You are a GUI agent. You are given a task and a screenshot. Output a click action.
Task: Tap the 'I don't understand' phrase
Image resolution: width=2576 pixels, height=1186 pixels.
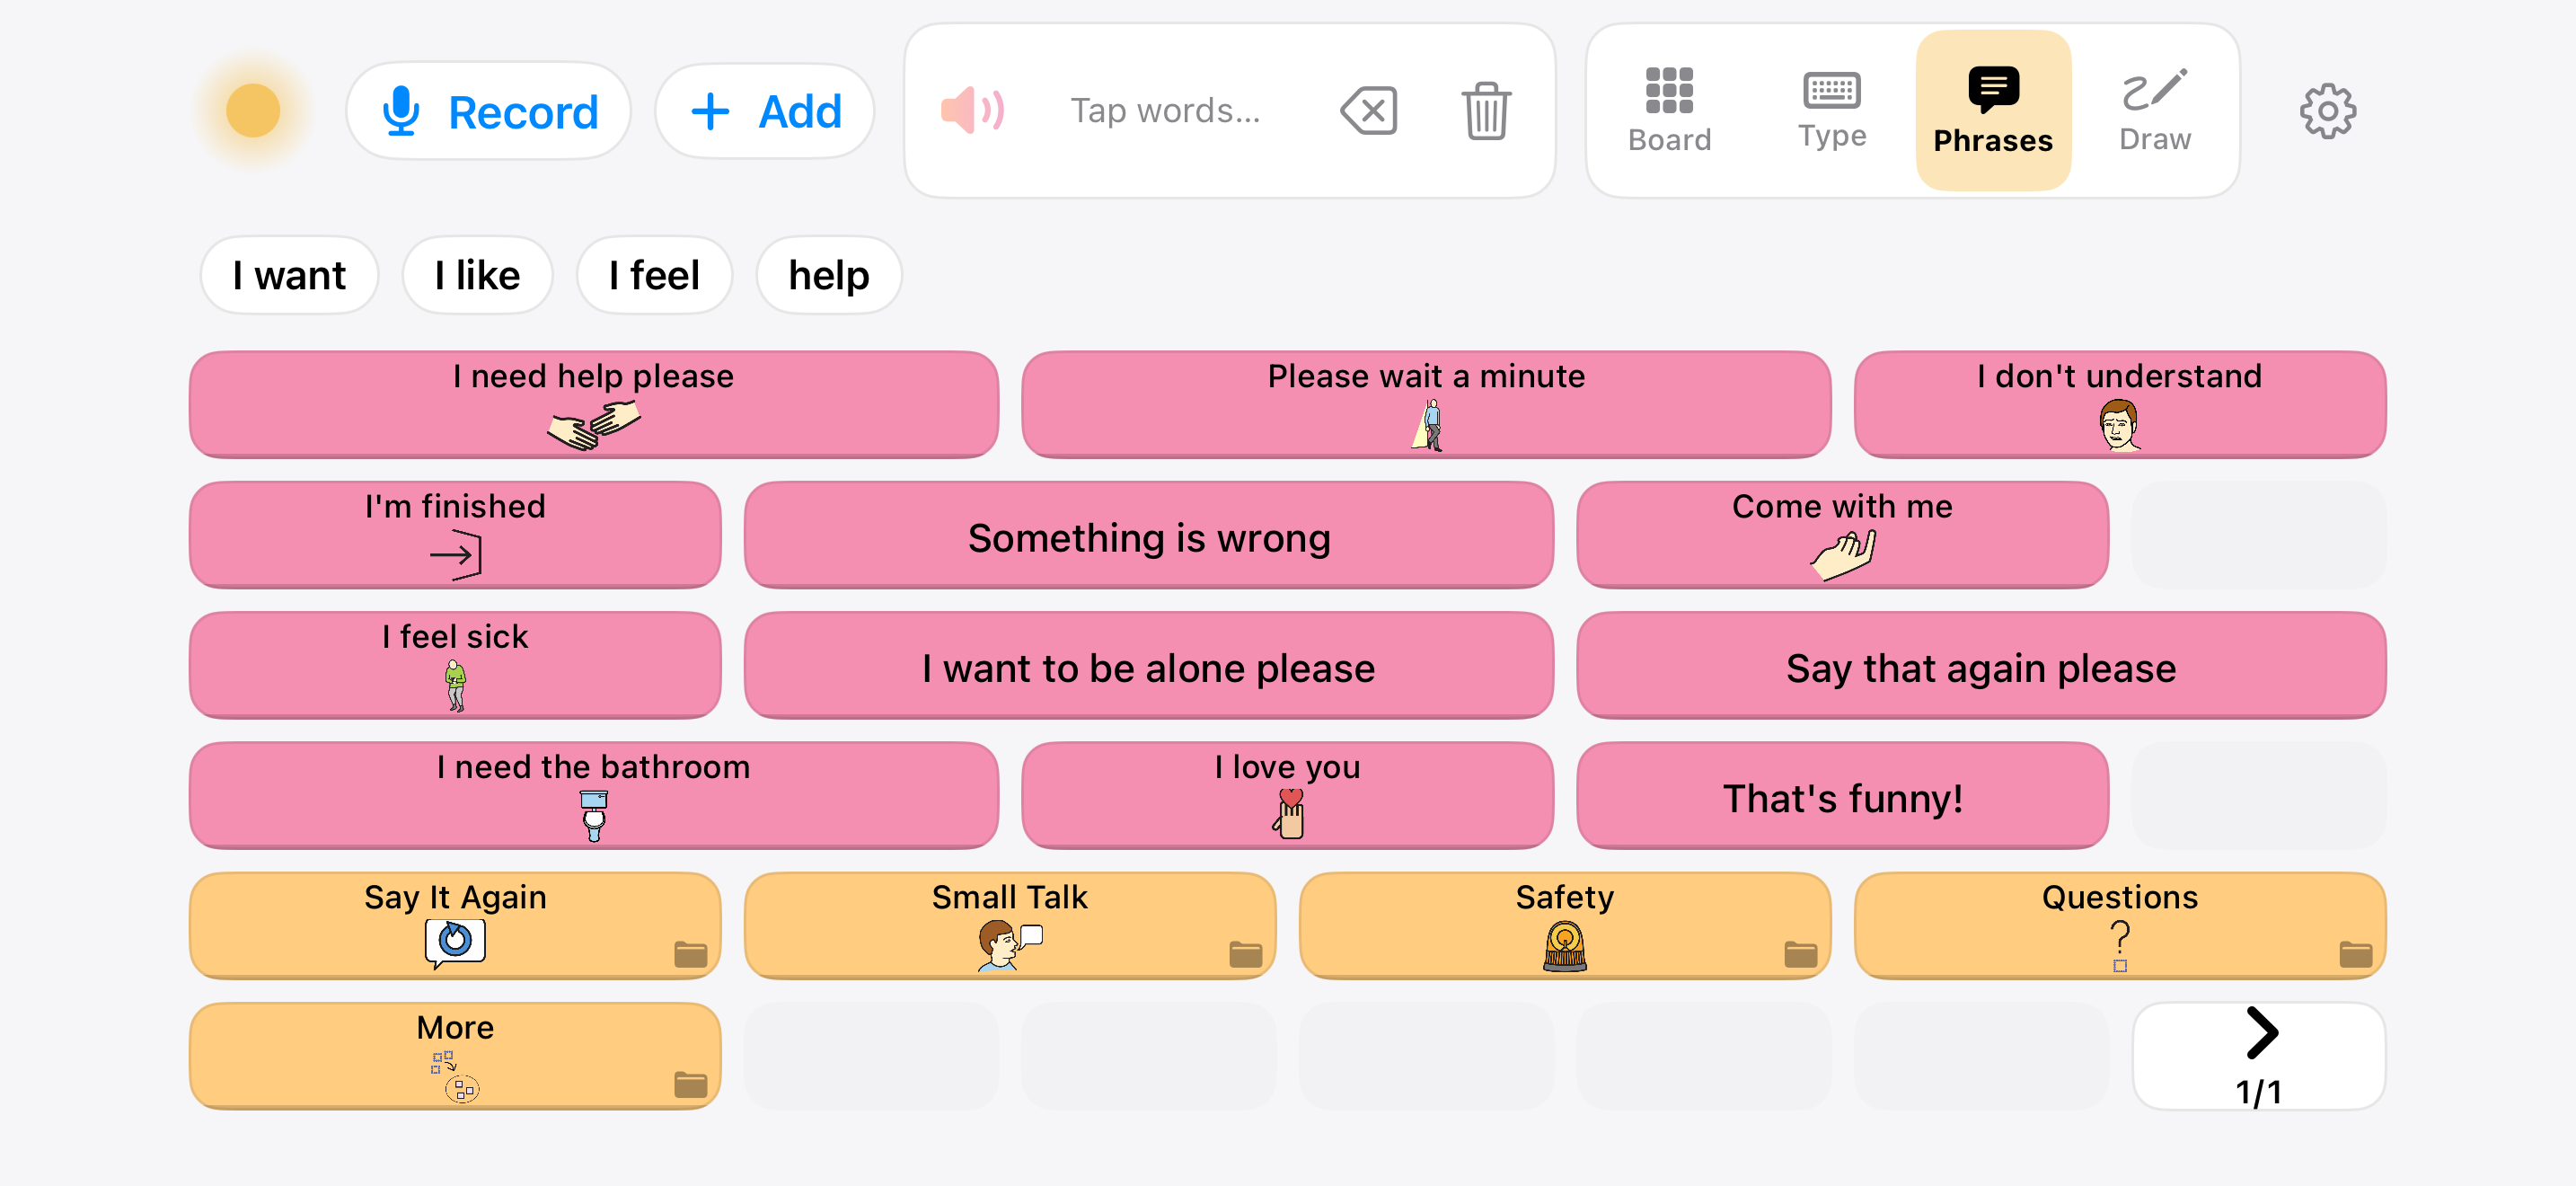tap(2119, 404)
